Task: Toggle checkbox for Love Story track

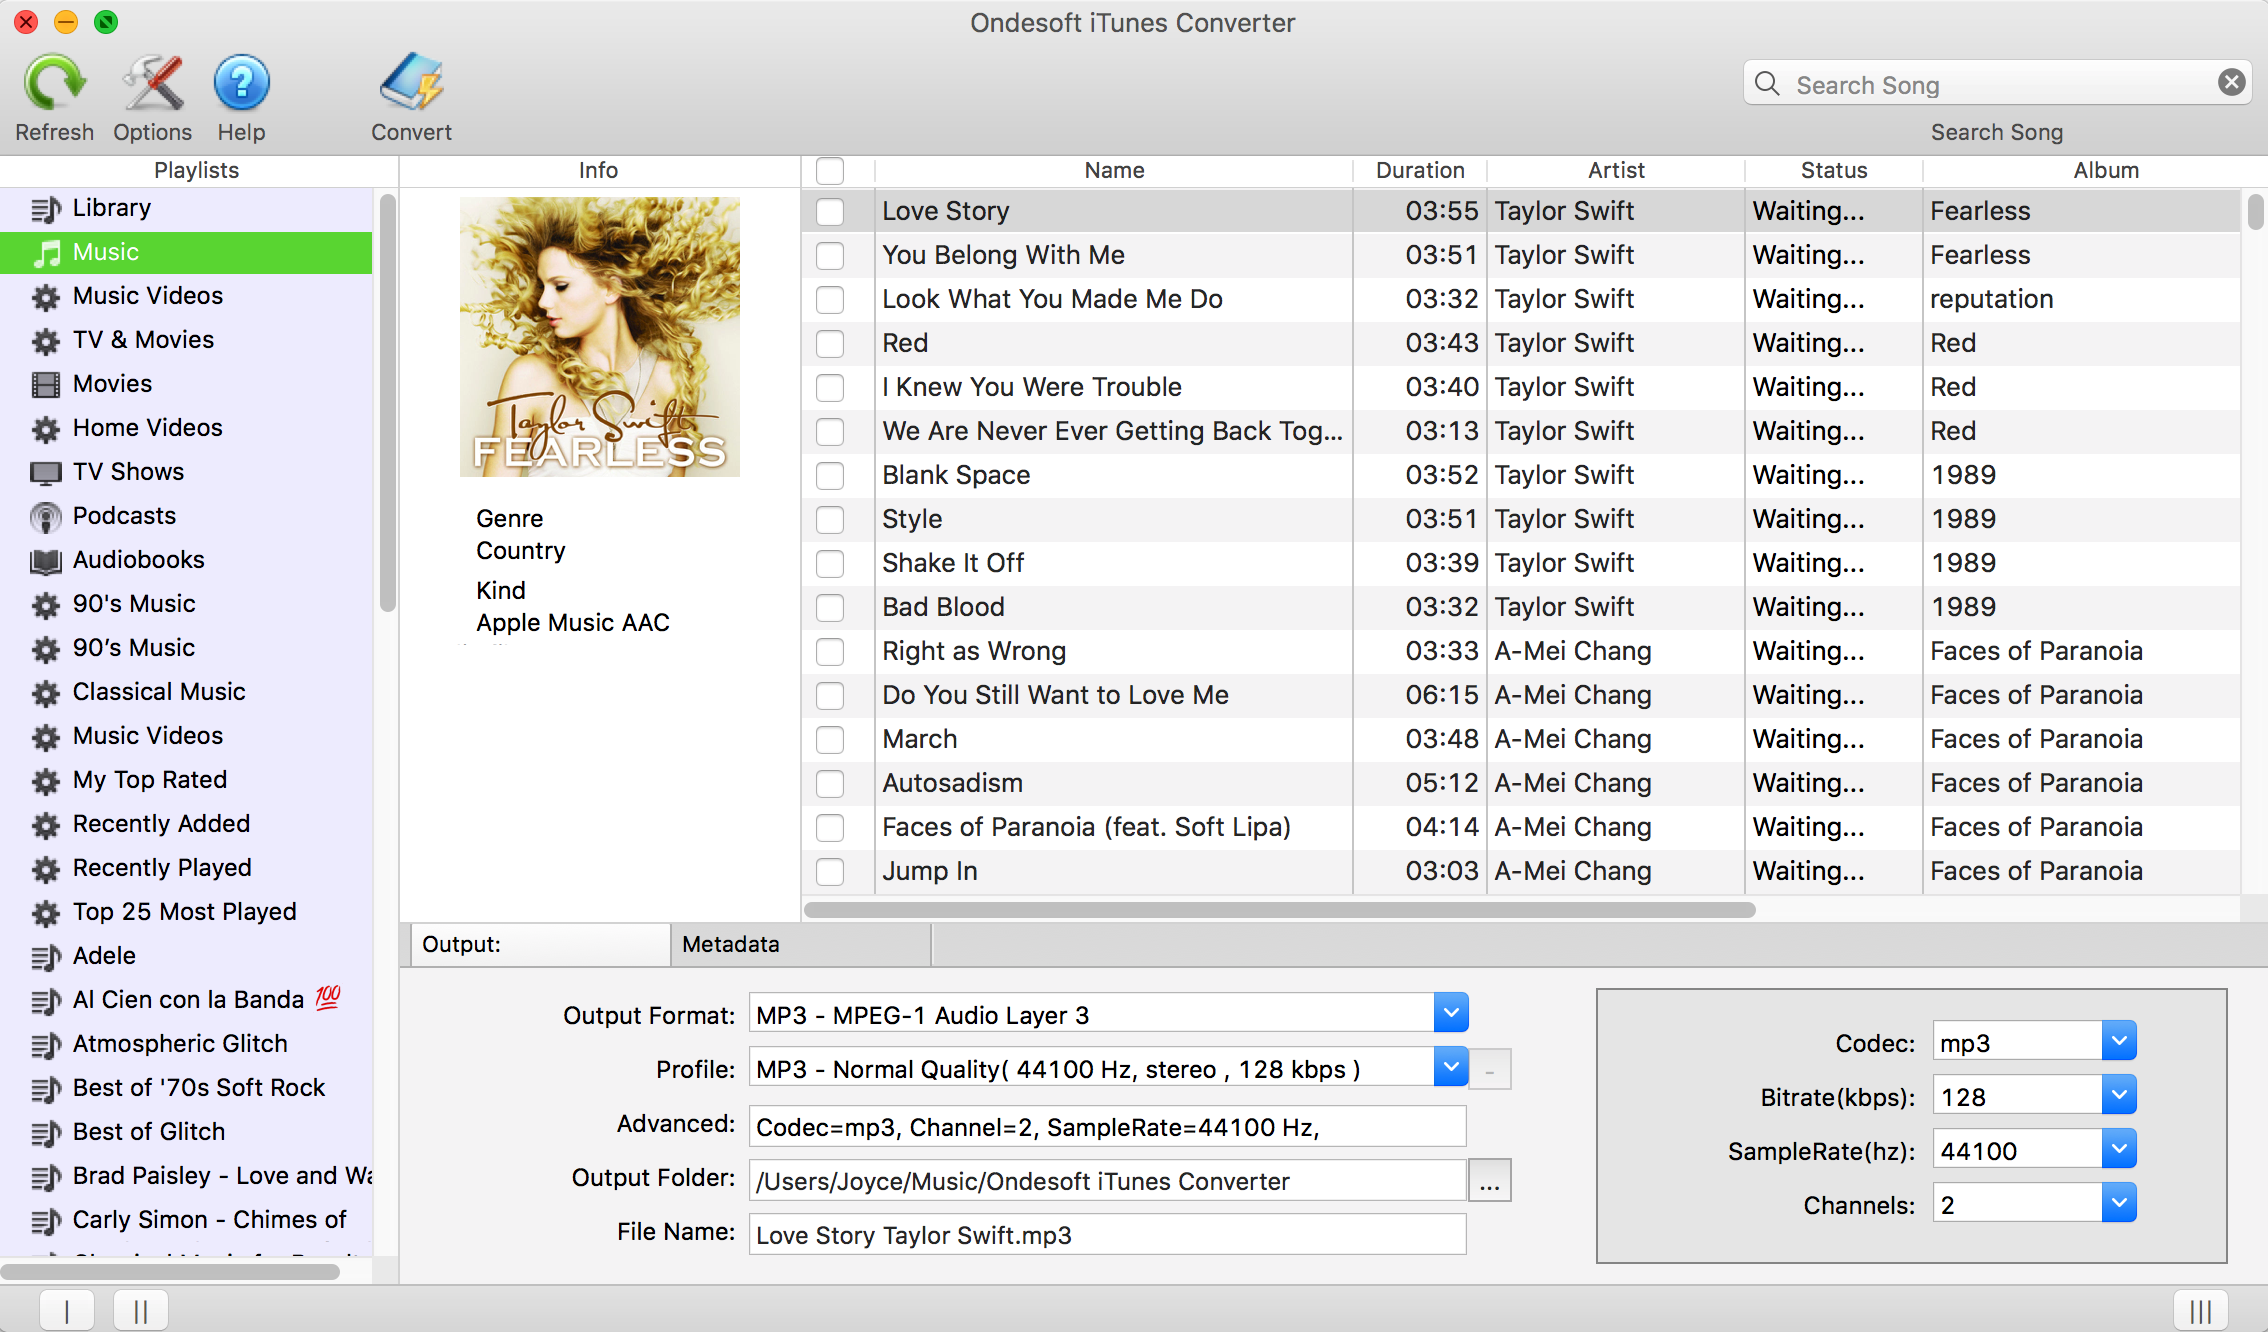Action: tap(830, 211)
